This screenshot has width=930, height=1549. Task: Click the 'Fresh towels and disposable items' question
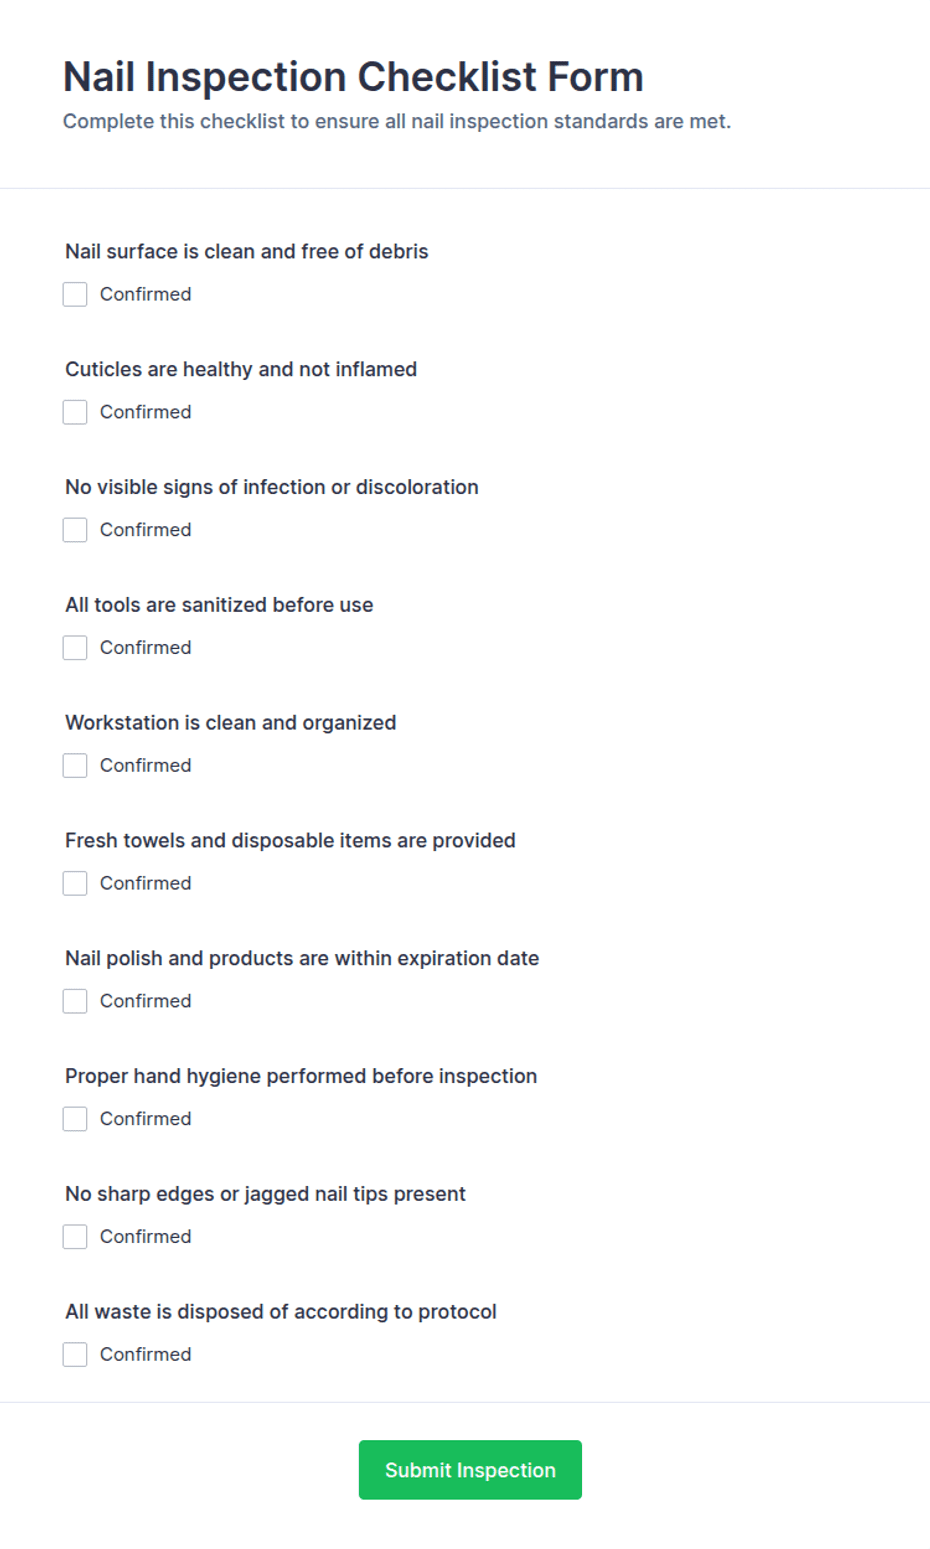pyautogui.click(x=290, y=841)
